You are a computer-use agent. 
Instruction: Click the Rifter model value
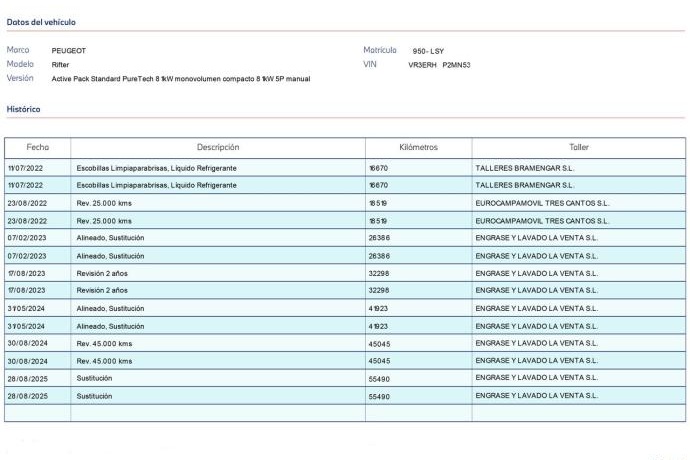(x=60, y=64)
